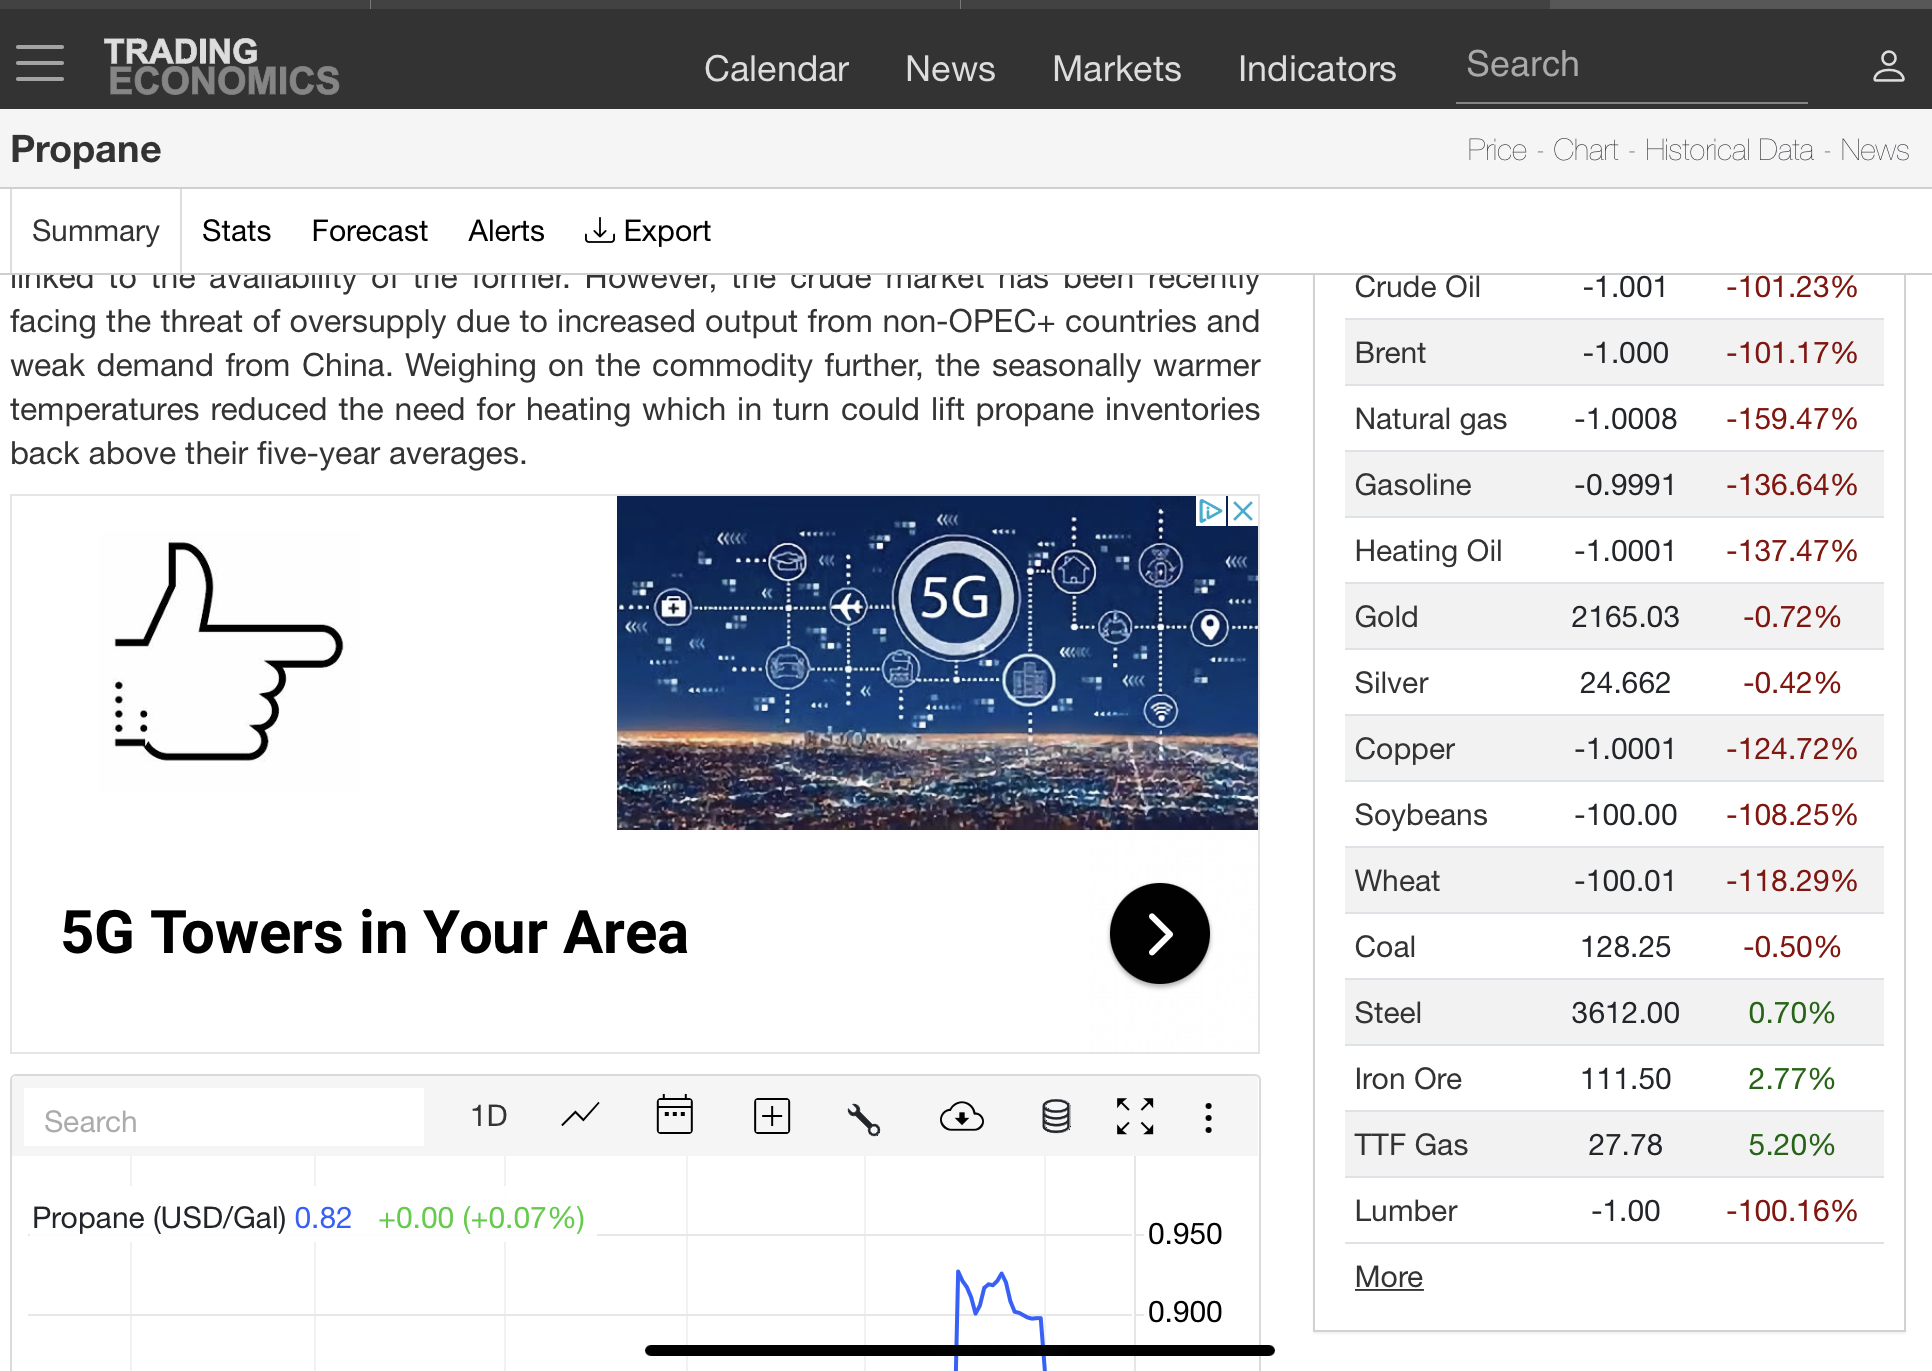The height and width of the screenshot is (1371, 1932).
Task: Open Markets in the top navigation
Action: click(x=1116, y=69)
